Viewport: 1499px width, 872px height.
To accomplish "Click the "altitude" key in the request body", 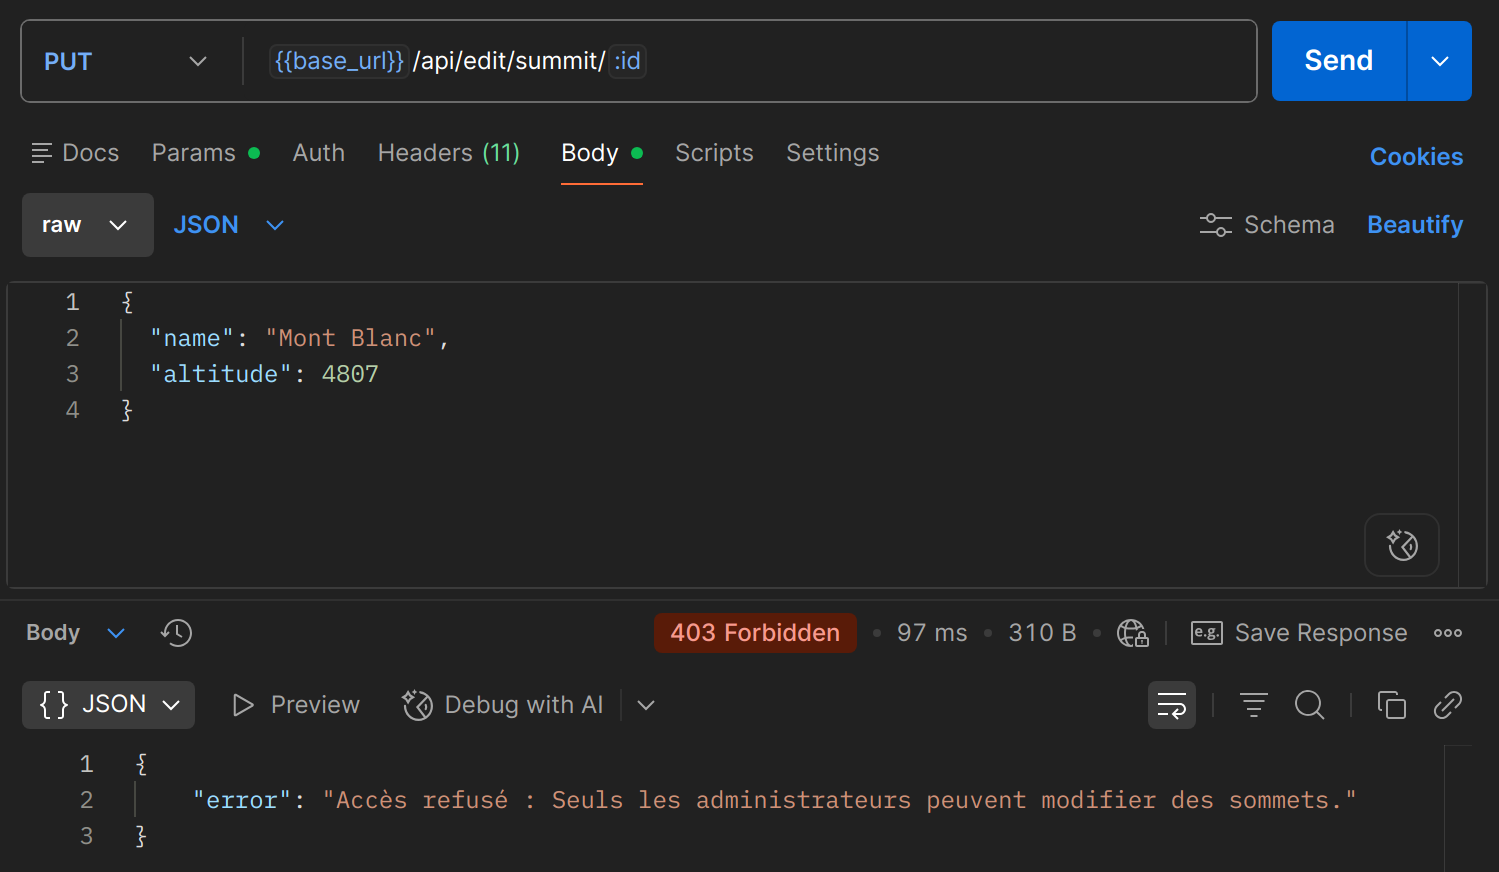I will pyautogui.click(x=221, y=374).
